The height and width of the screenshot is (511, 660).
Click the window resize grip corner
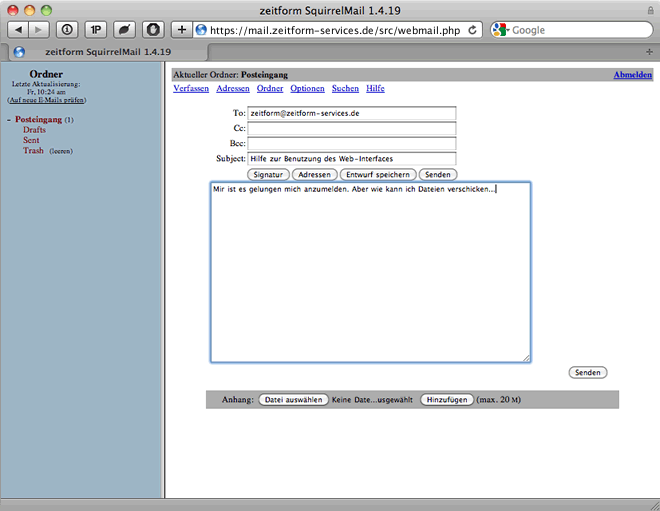(x=654, y=505)
